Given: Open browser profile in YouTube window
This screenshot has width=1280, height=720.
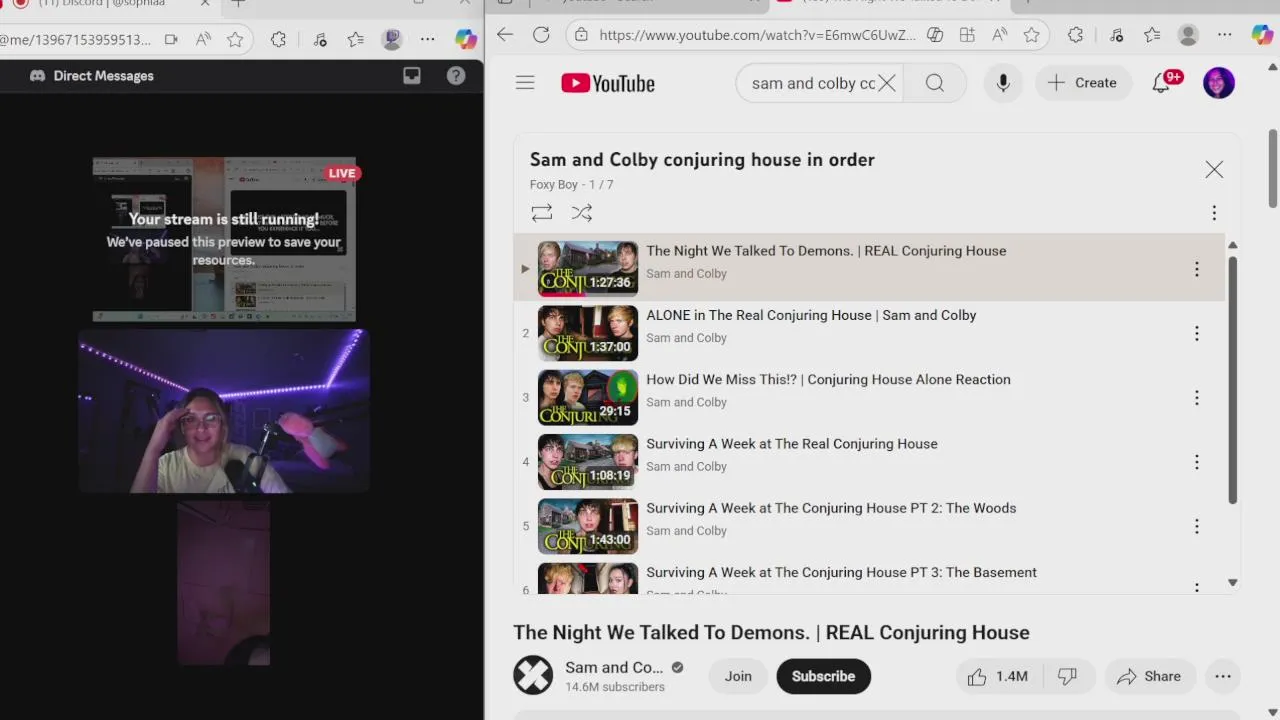Looking at the screenshot, I should (x=1188, y=35).
